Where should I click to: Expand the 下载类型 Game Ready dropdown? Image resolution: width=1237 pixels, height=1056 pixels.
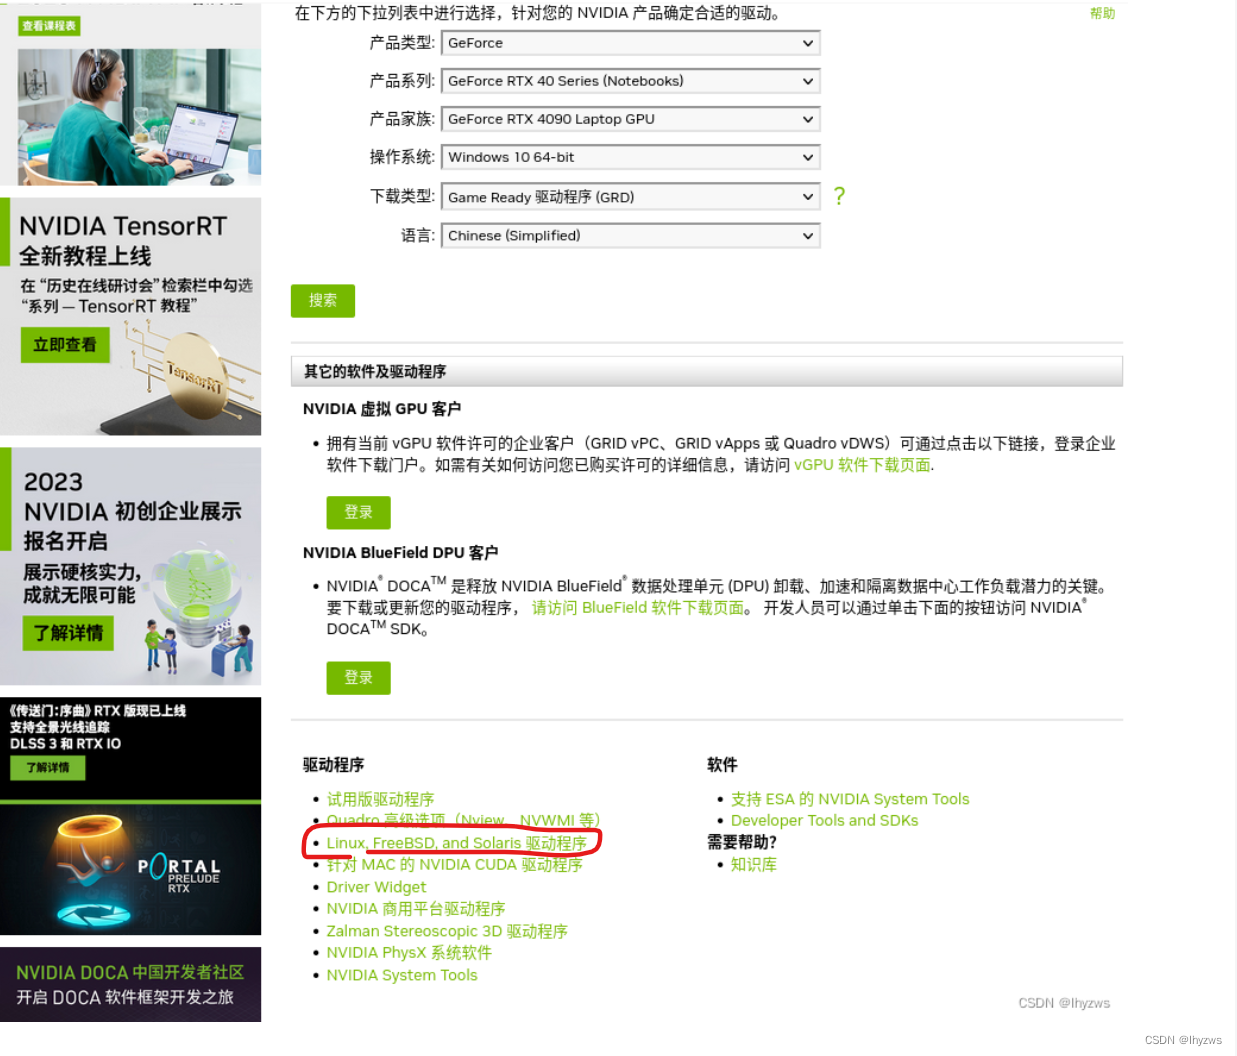click(x=630, y=197)
